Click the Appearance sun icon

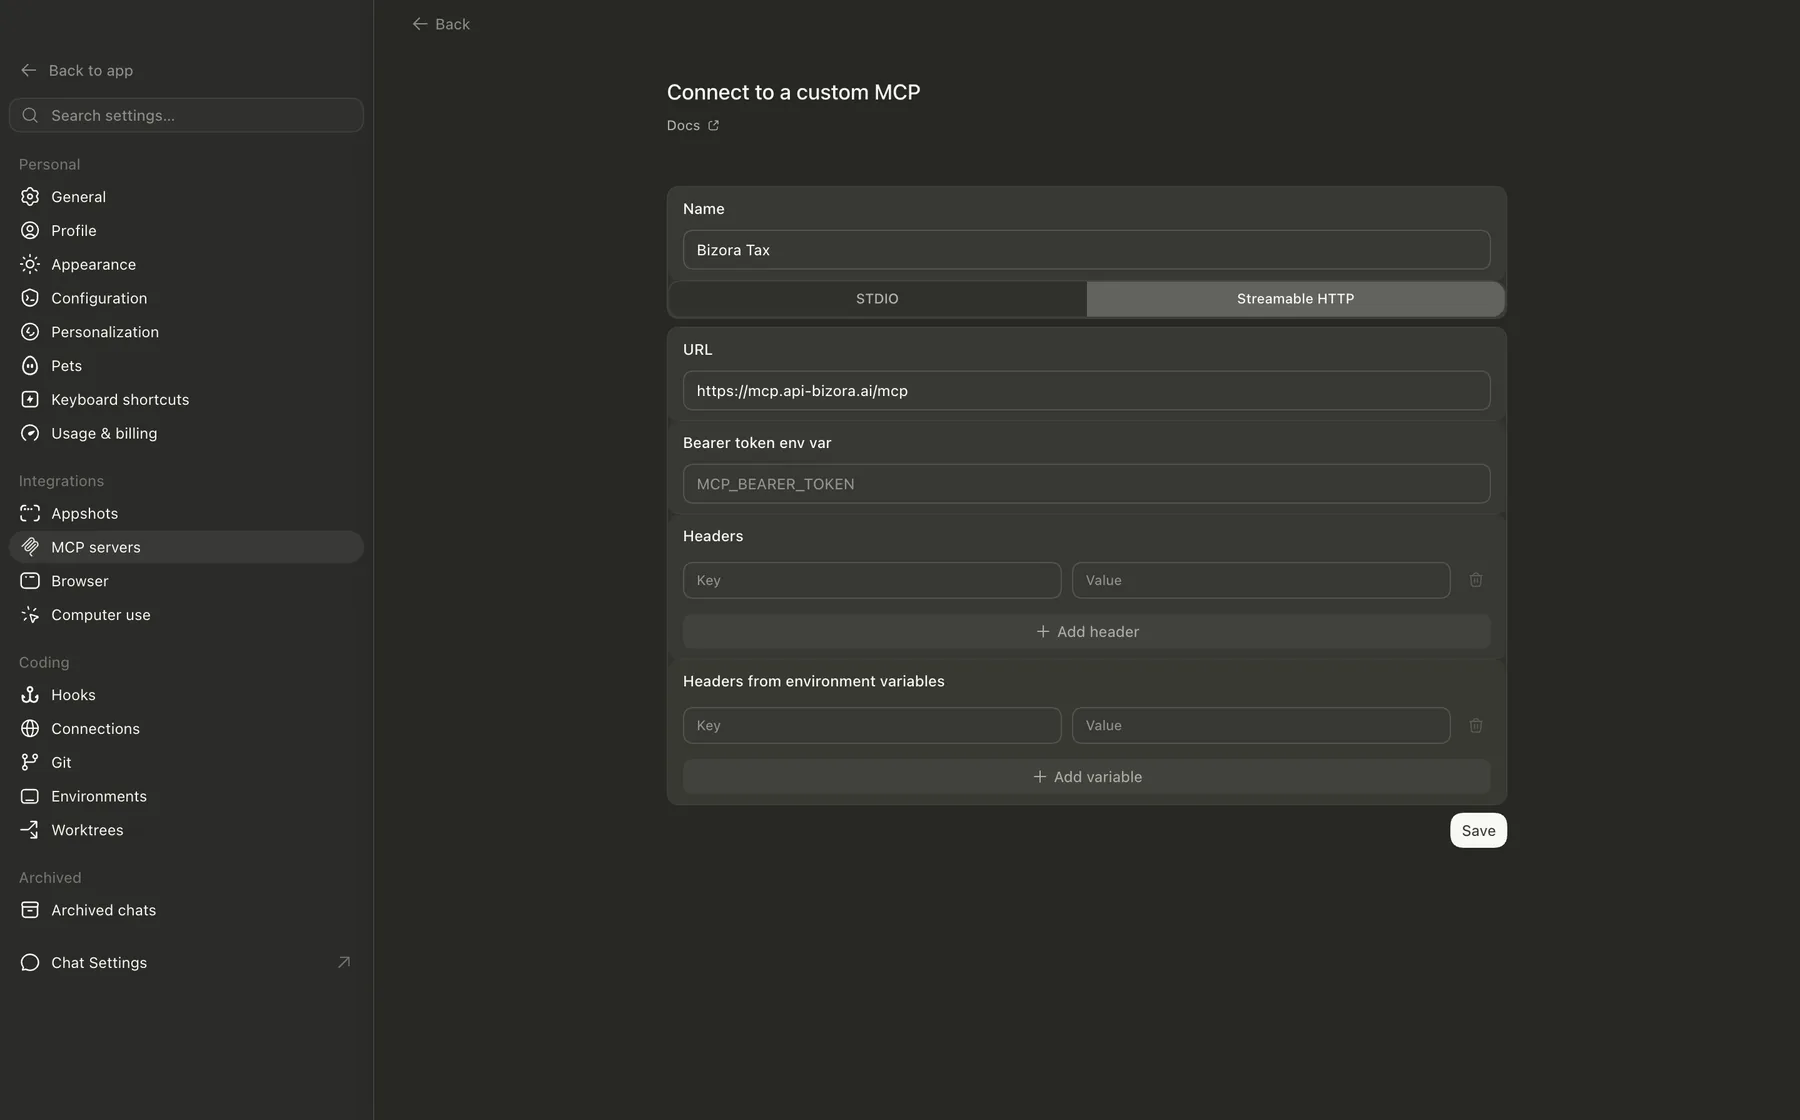click(x=30, y=264)
